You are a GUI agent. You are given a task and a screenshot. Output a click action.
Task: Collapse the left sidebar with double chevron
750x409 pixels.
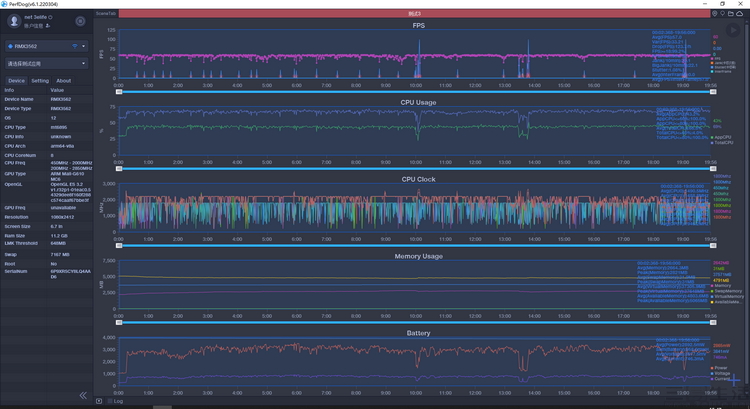[83, 395]
